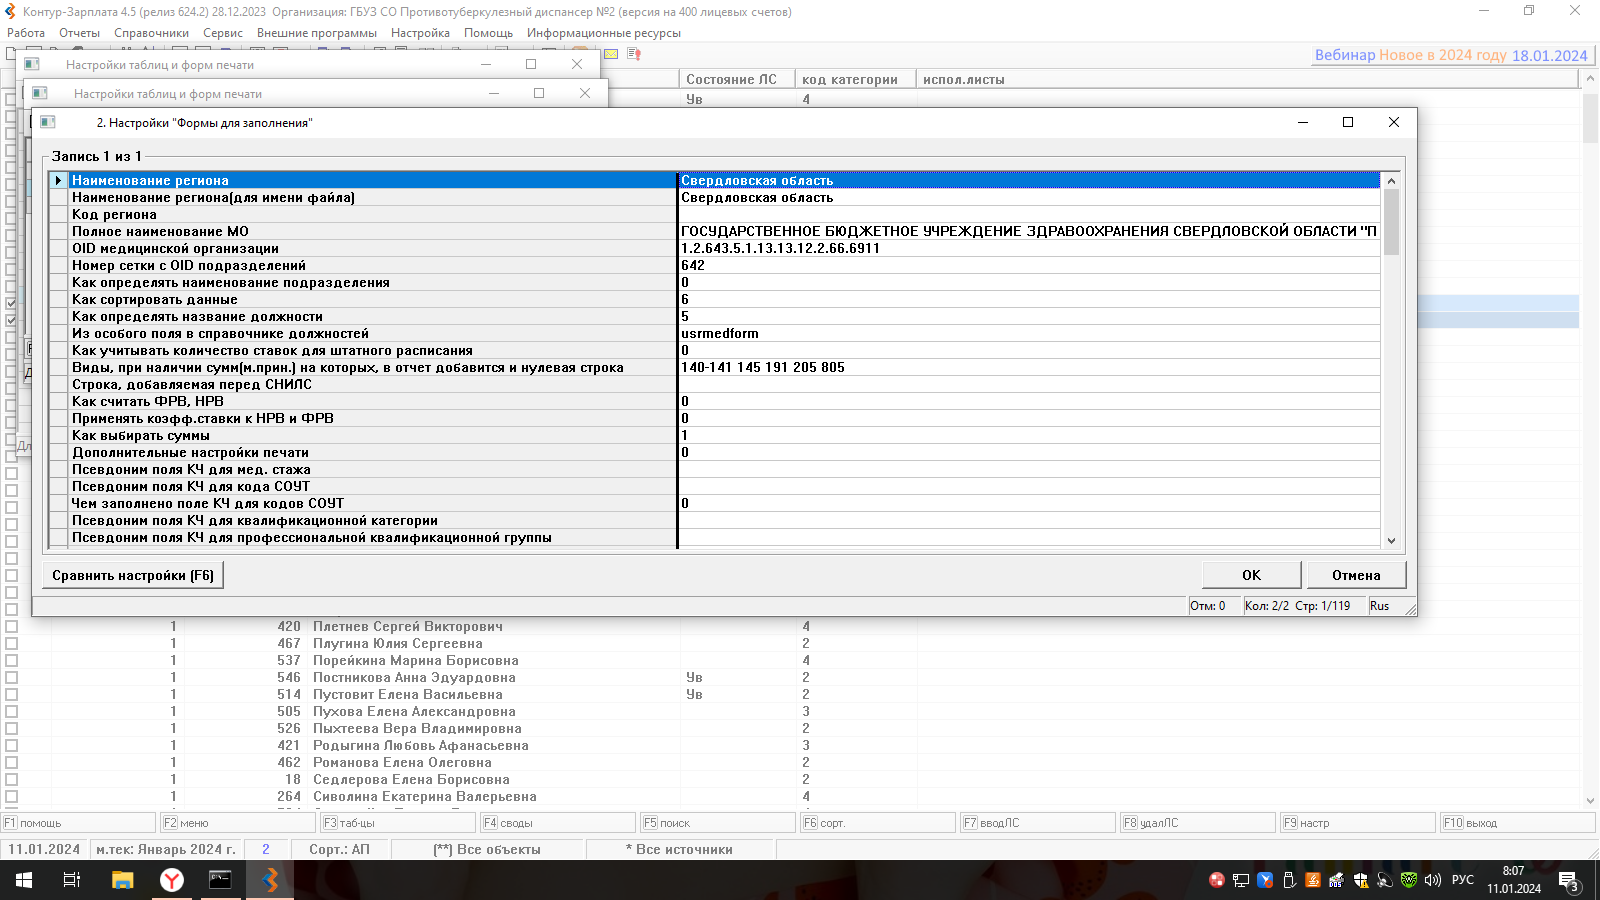Tick the checkbox for Плугина Юлия Сергеевна

[12, 643]
